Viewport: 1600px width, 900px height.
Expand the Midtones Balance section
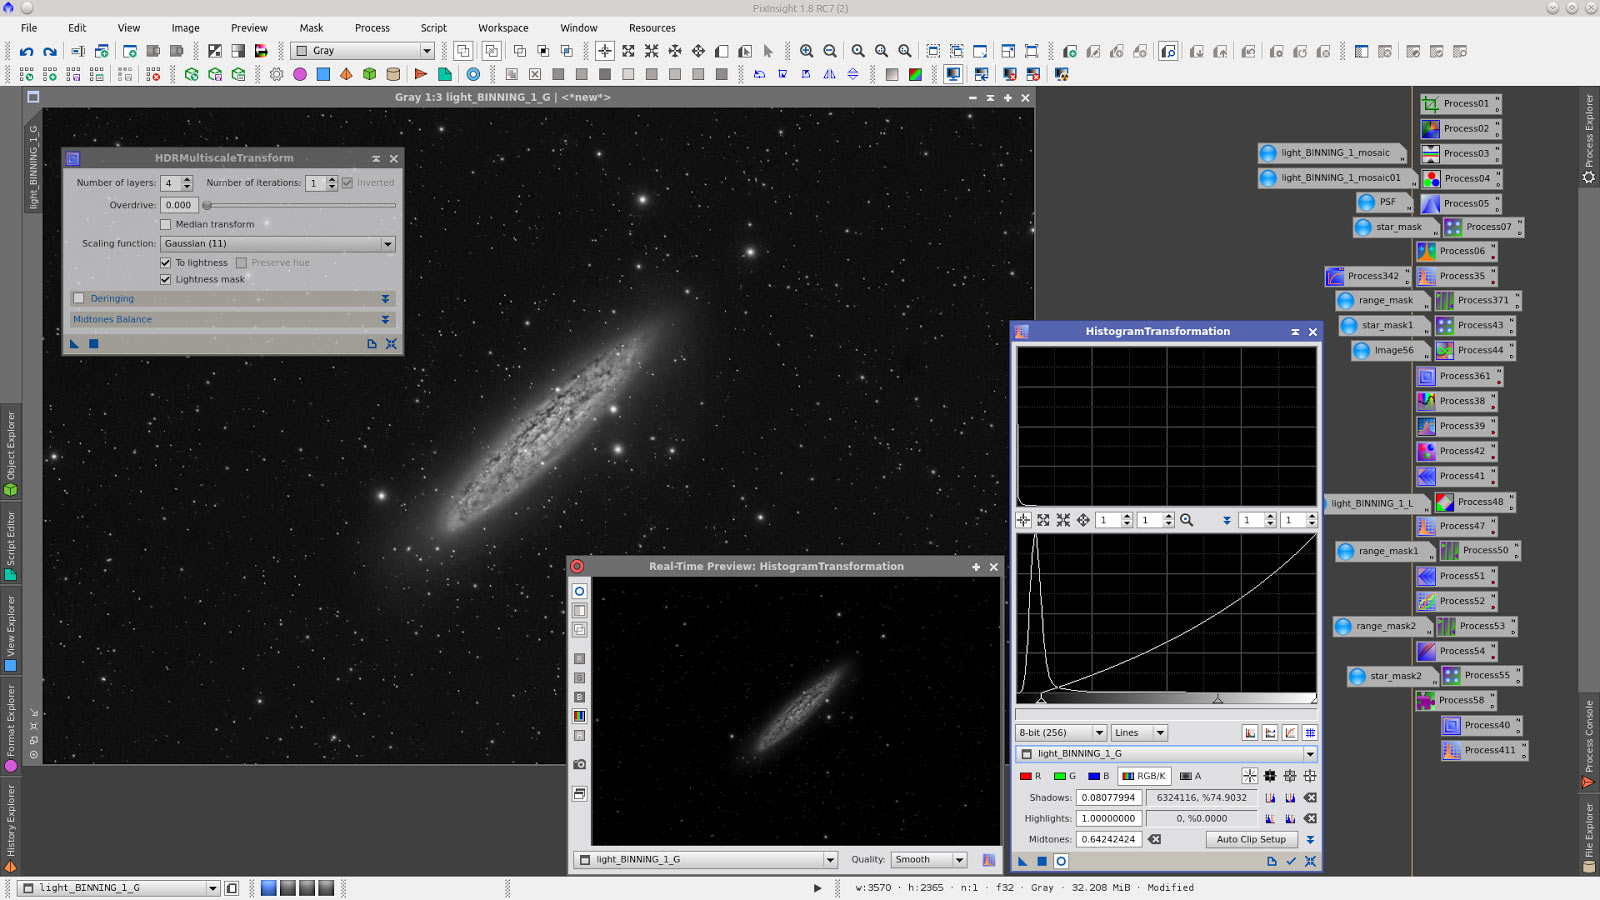click(385, 319)
